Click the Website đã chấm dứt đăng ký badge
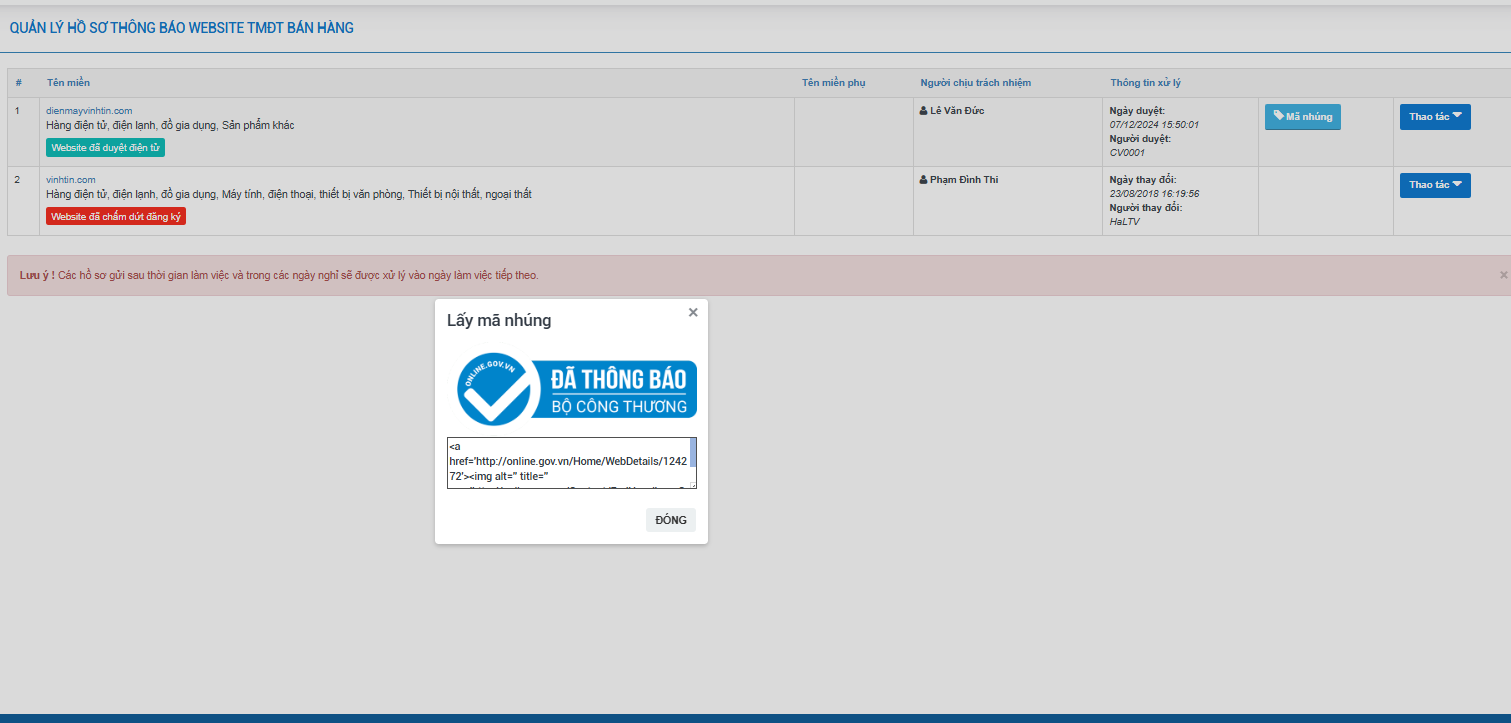Viewport: 1511px width, 723px height. [x=116, y=216]
